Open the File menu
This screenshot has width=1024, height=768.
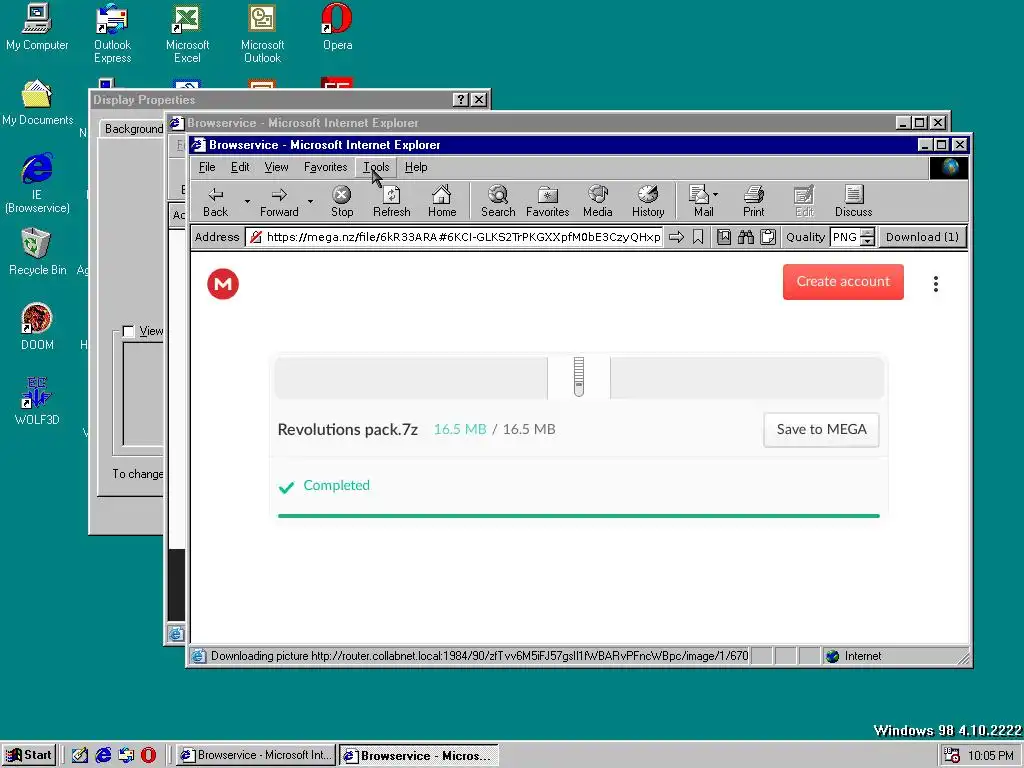[207, 167]
